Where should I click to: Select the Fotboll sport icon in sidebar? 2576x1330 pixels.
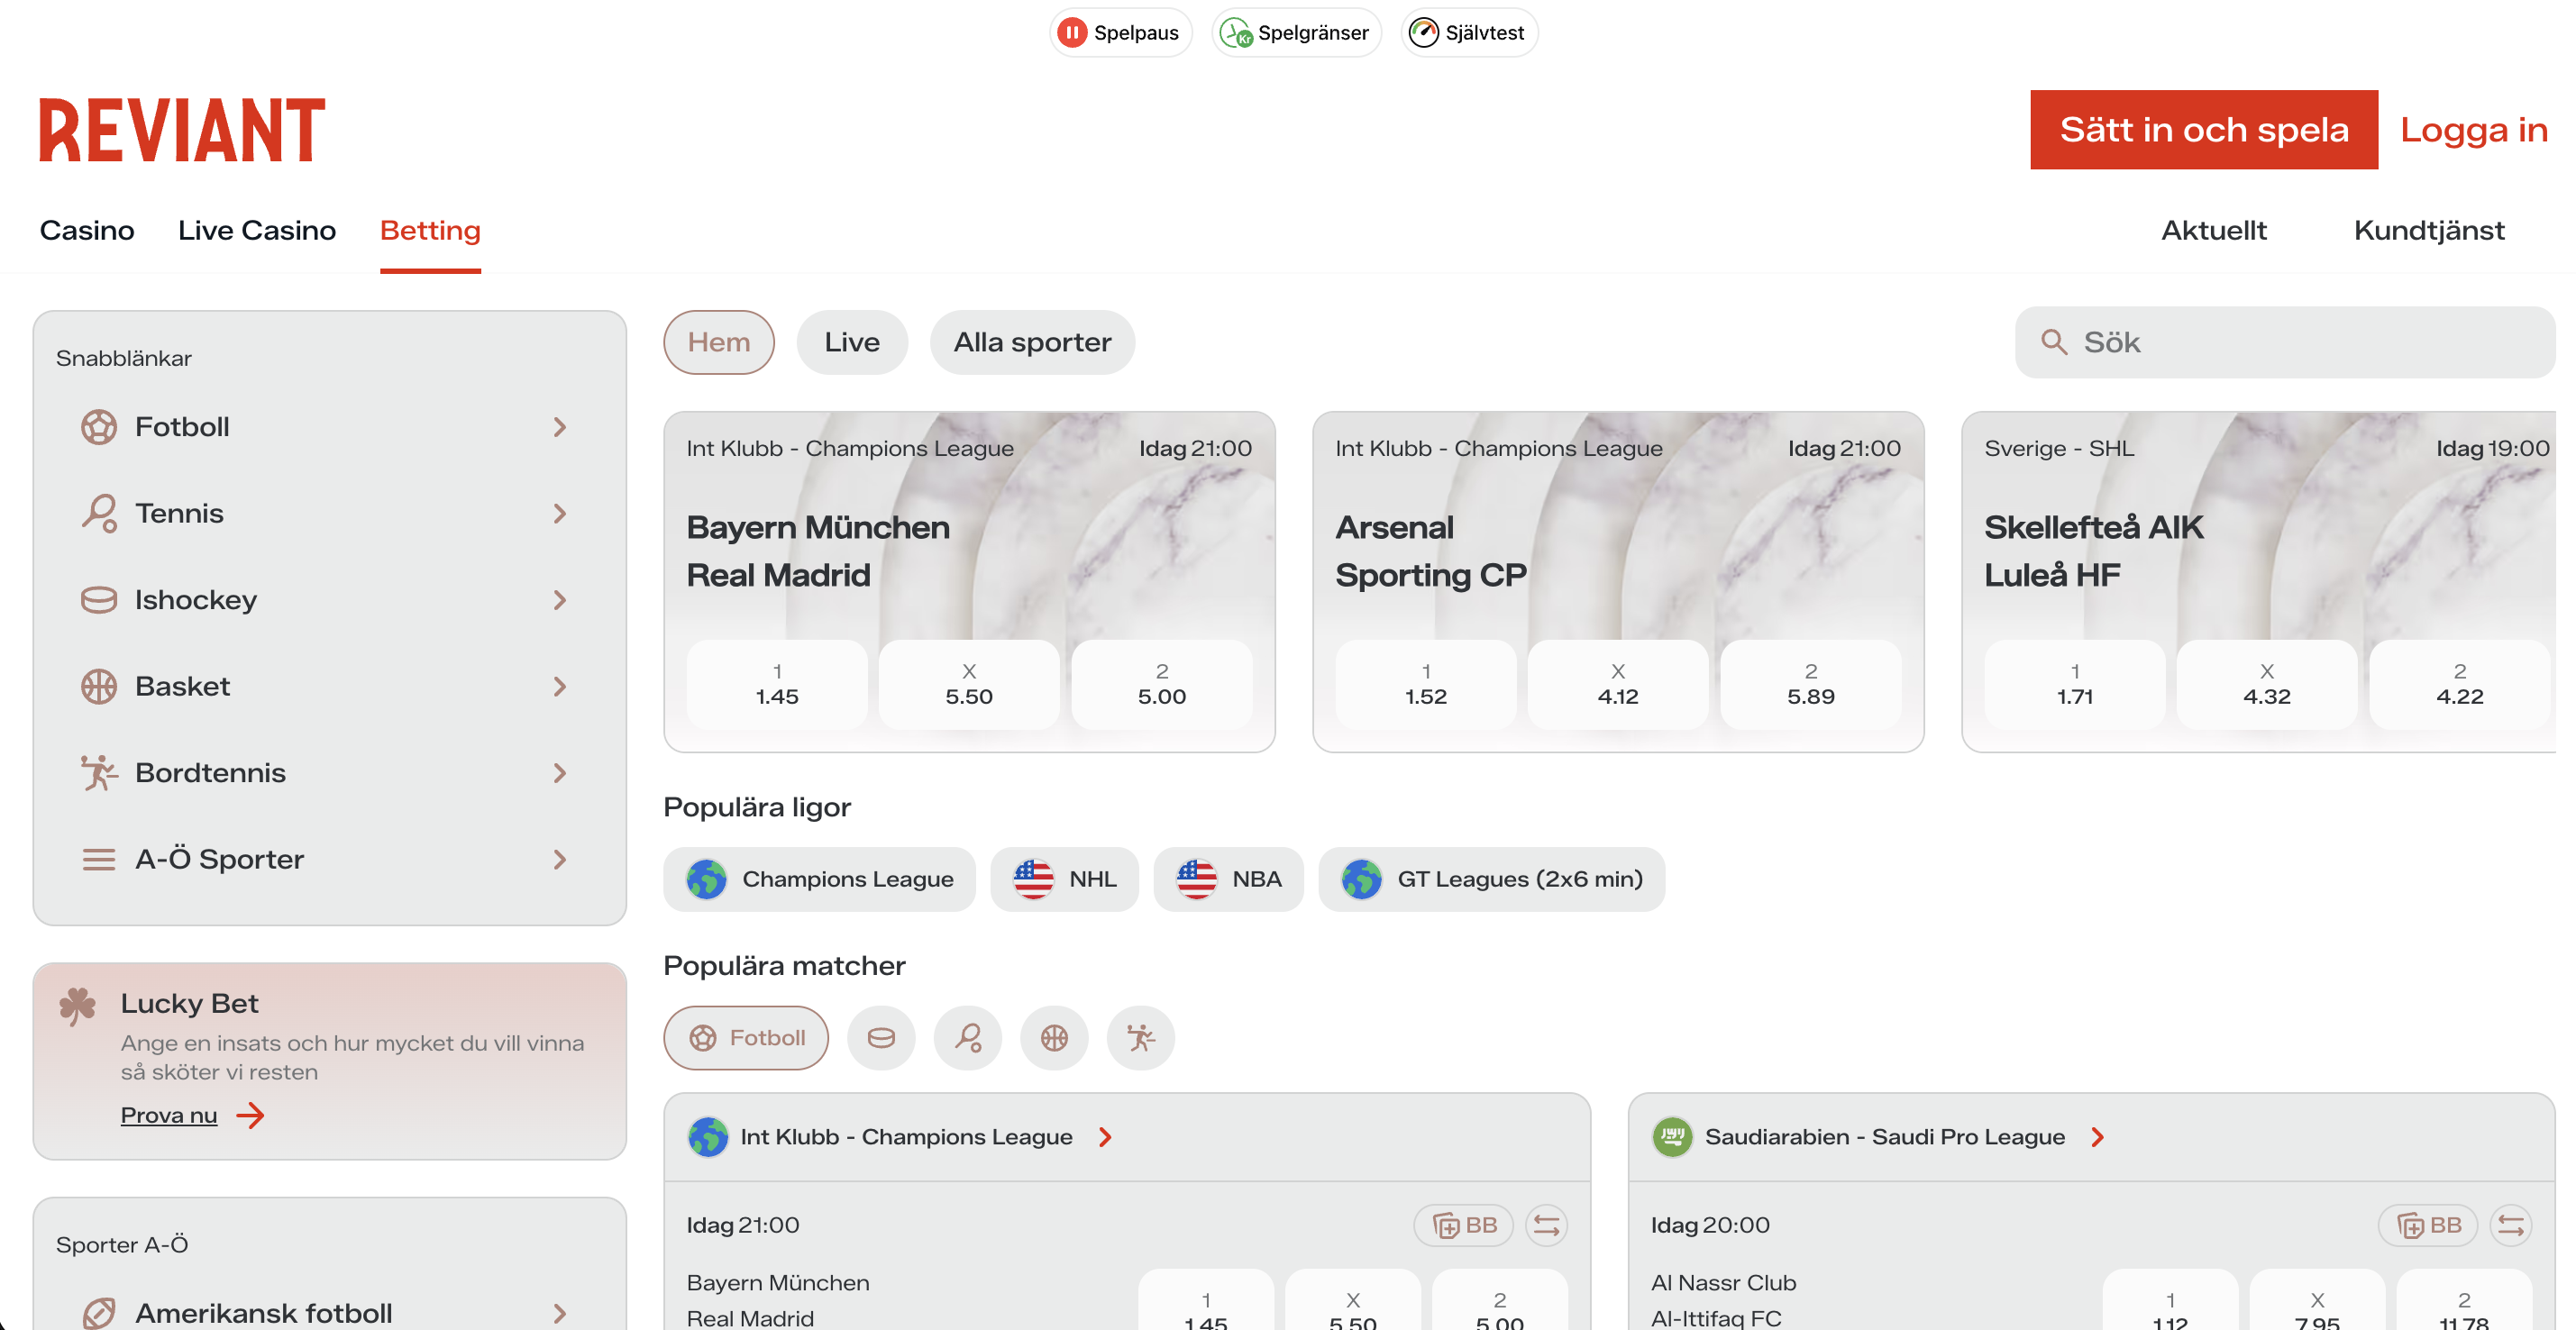(x=98, y=426)
